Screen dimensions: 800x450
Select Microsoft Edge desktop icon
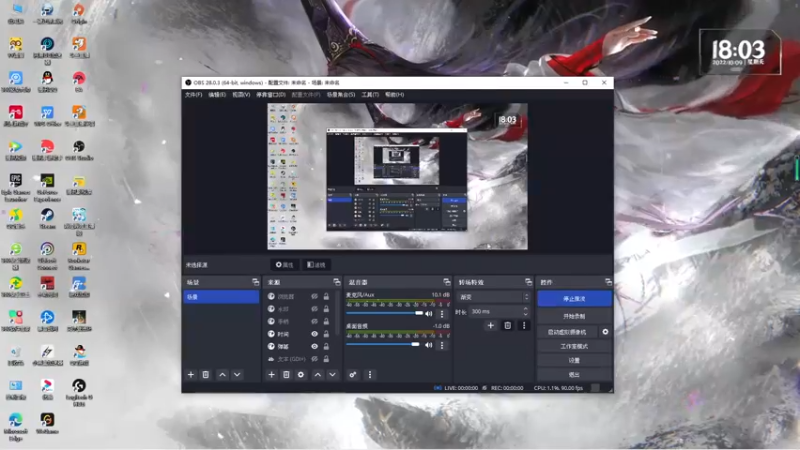point(16,427)
